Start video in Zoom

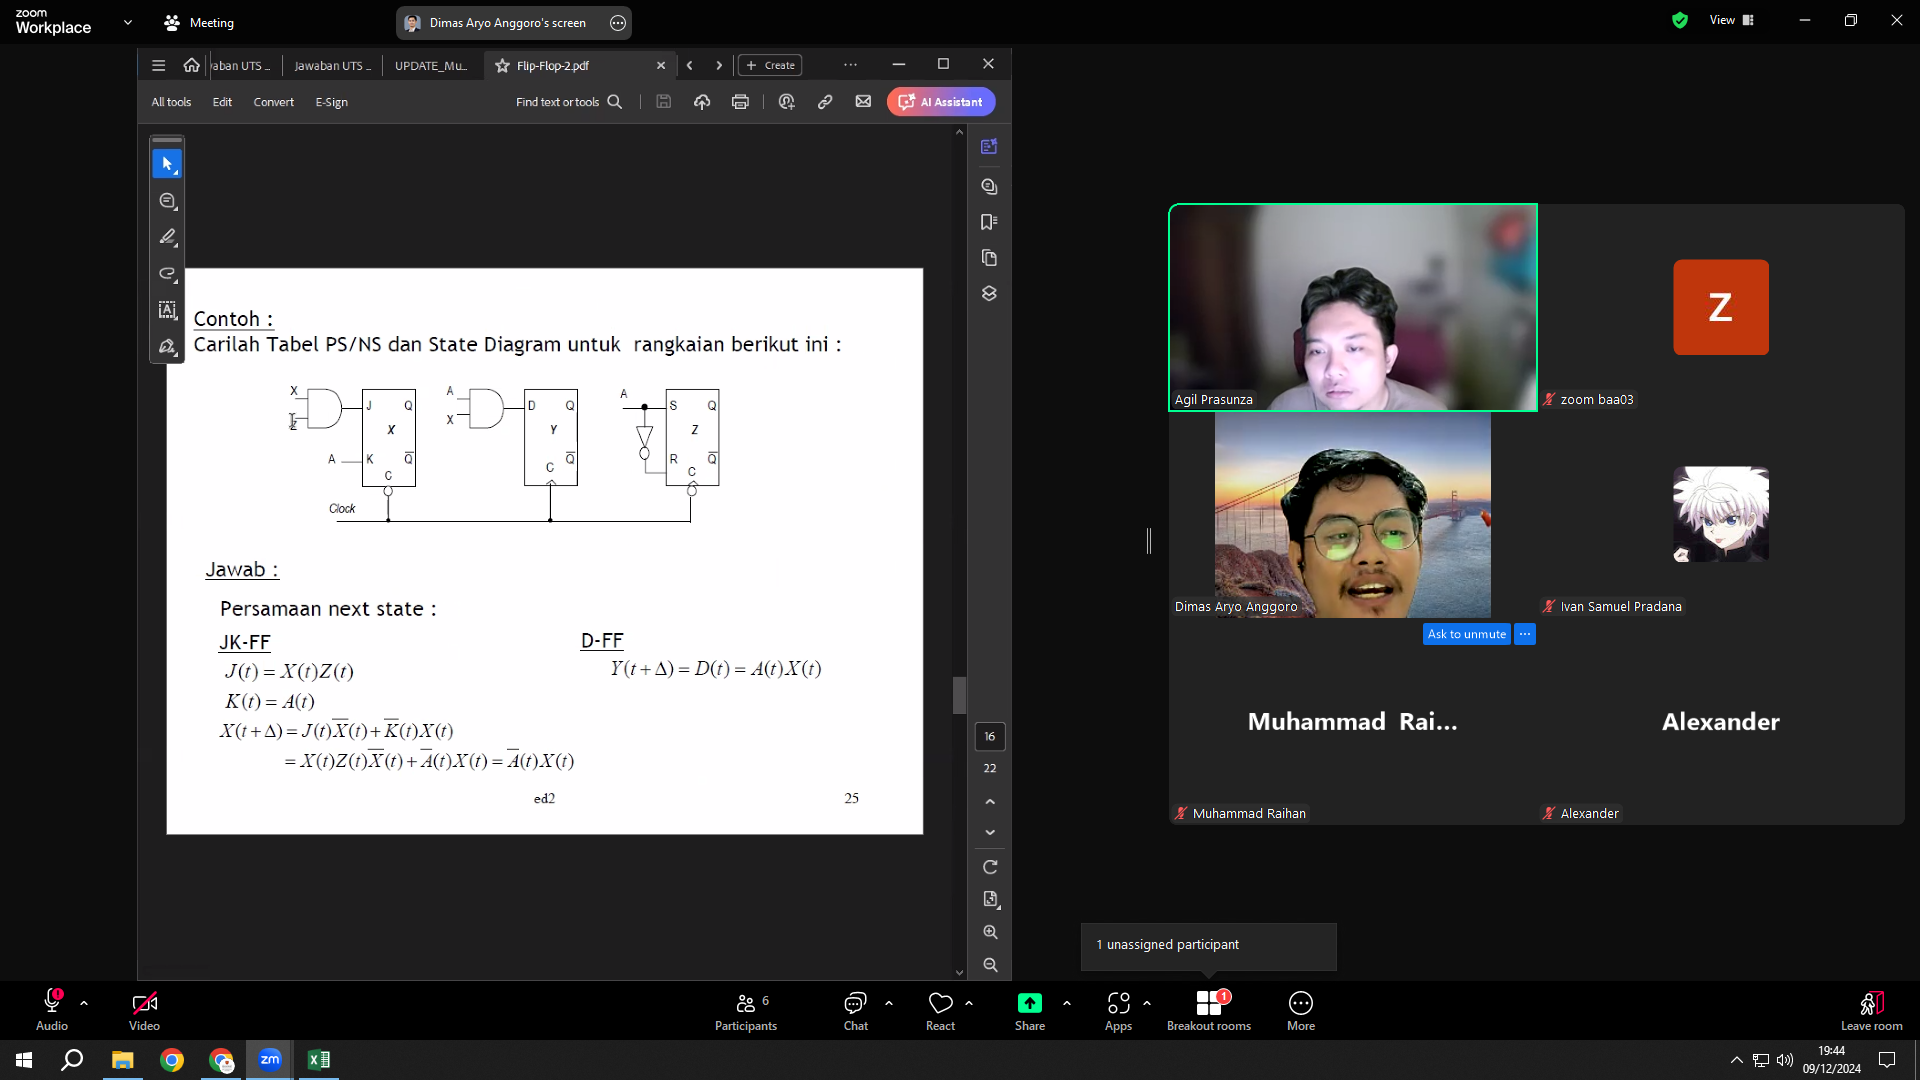click(144, 1011)
